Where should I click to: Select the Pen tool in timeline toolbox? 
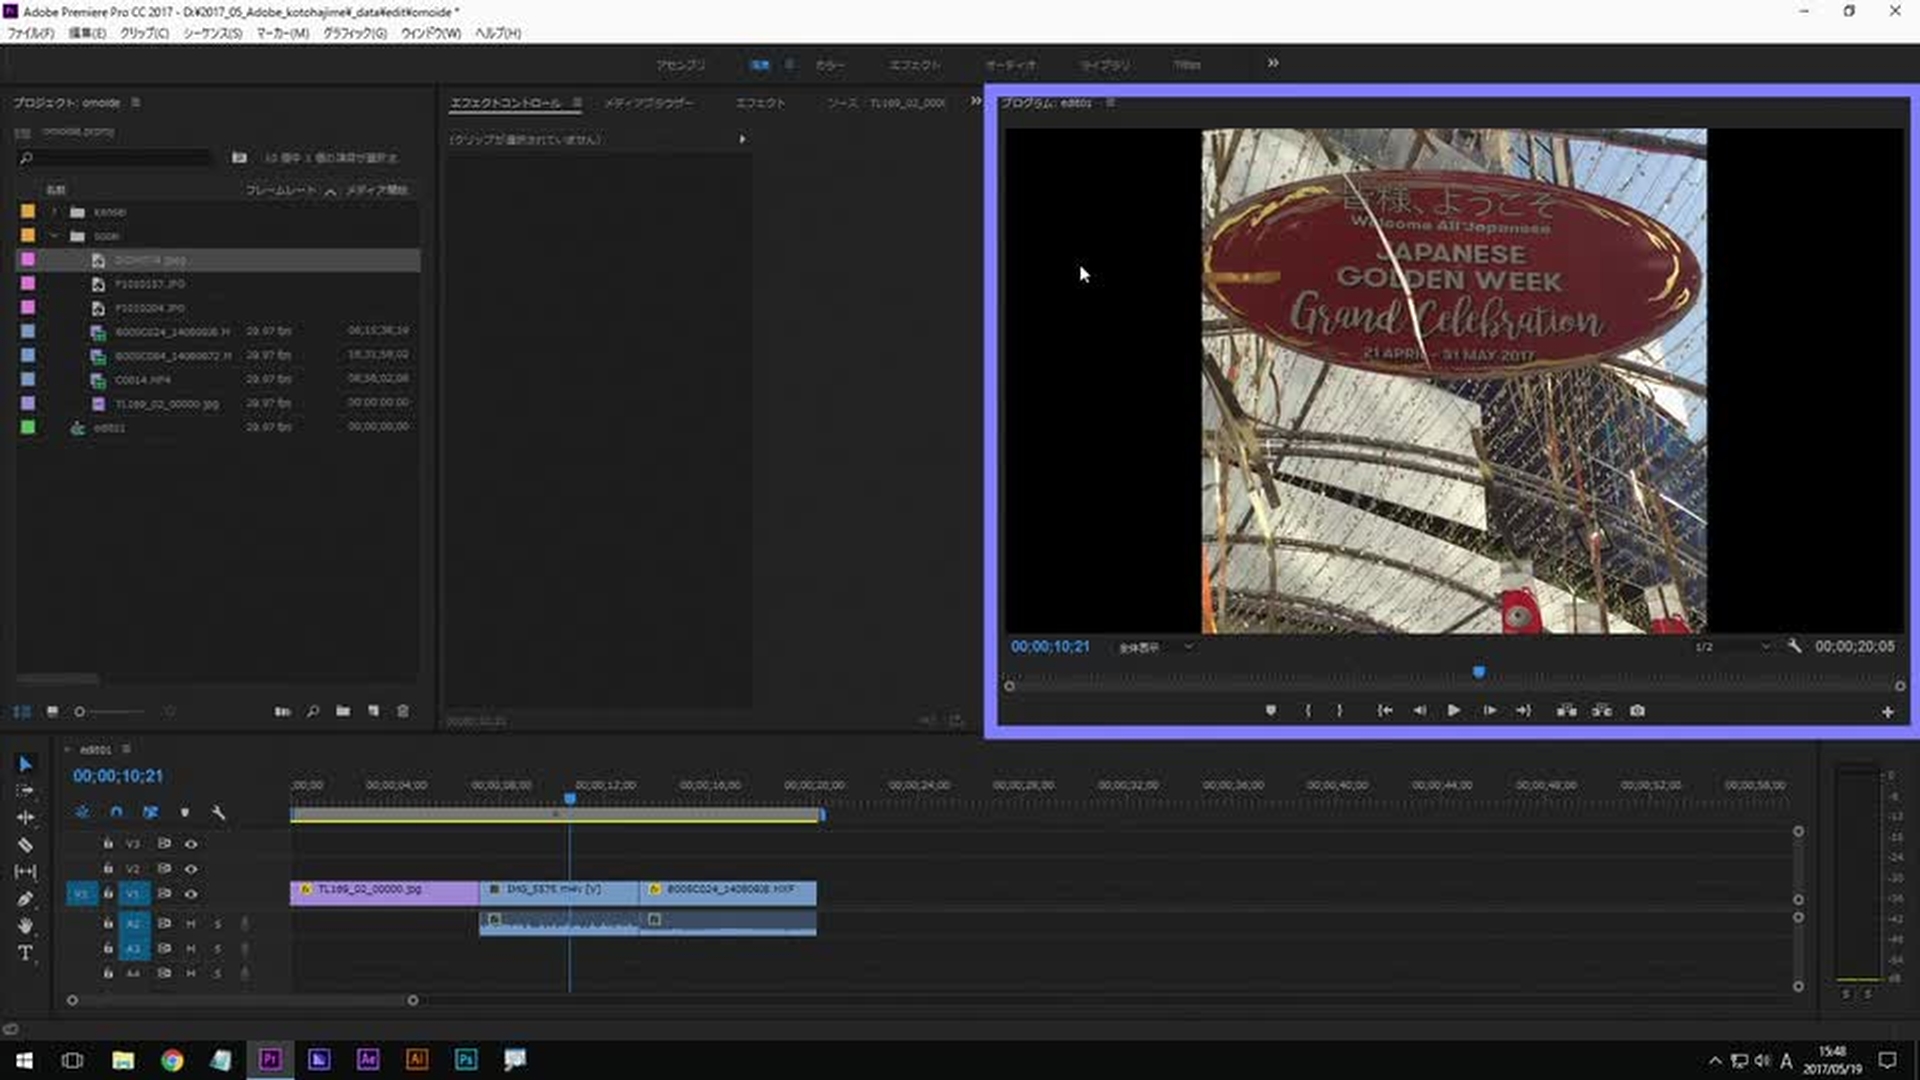pyautogui.click(x=25, y=899)
